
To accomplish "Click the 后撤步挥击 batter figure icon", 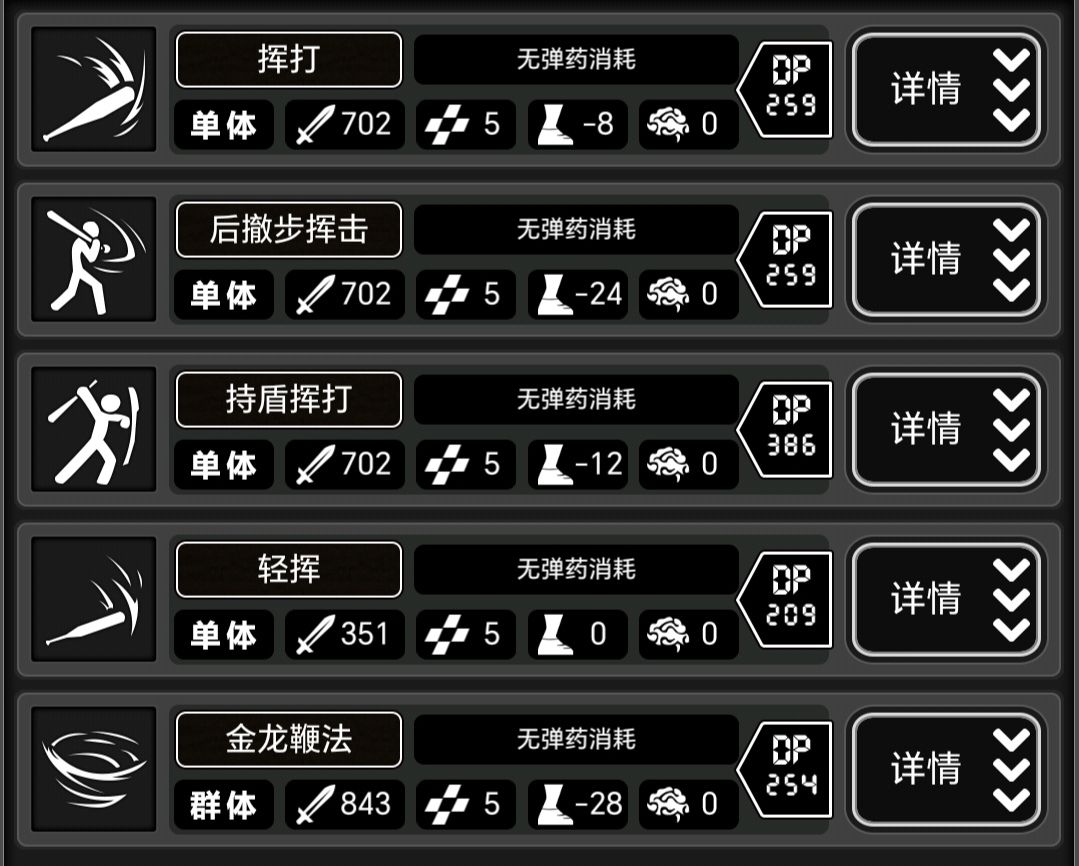I will (94, 260).
